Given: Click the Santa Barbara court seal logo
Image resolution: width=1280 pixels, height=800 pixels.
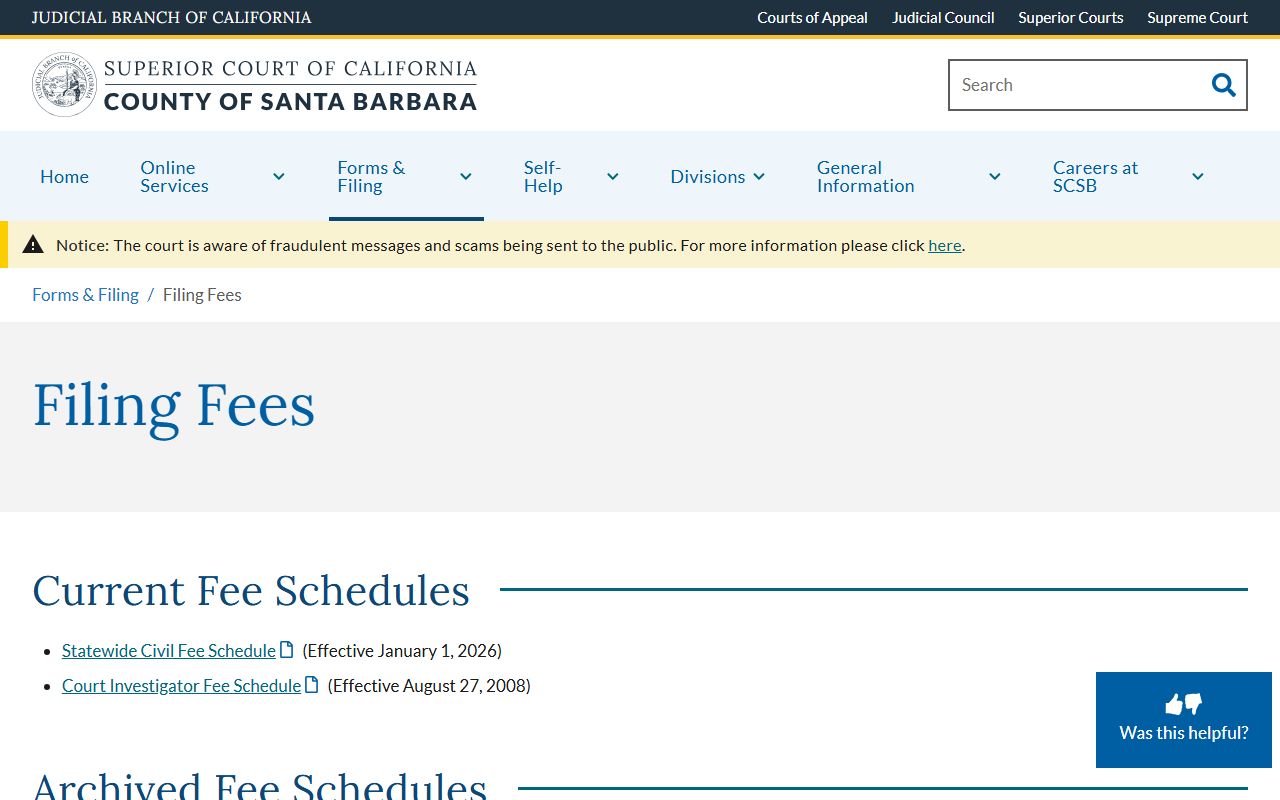Looking at the screenshot, I should [x=65, y=85].
